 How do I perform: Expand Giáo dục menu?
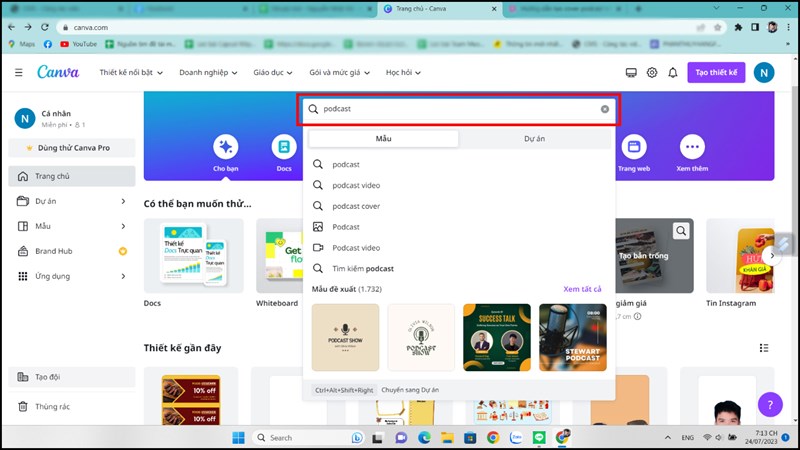273,72
